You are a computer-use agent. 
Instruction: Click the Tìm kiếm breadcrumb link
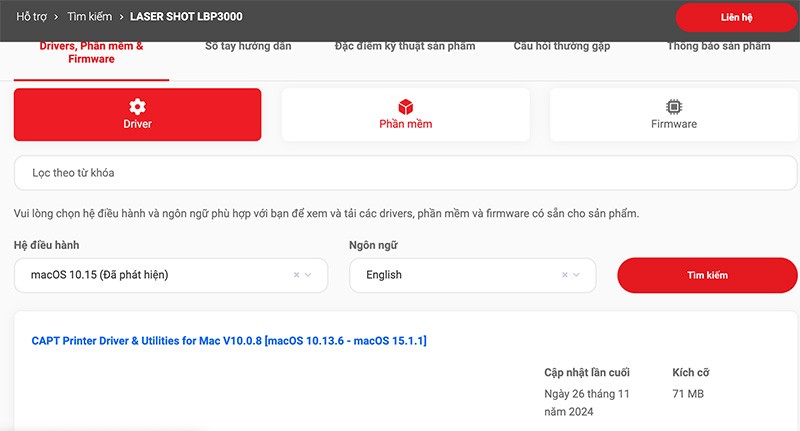click(x=90, y=17)
